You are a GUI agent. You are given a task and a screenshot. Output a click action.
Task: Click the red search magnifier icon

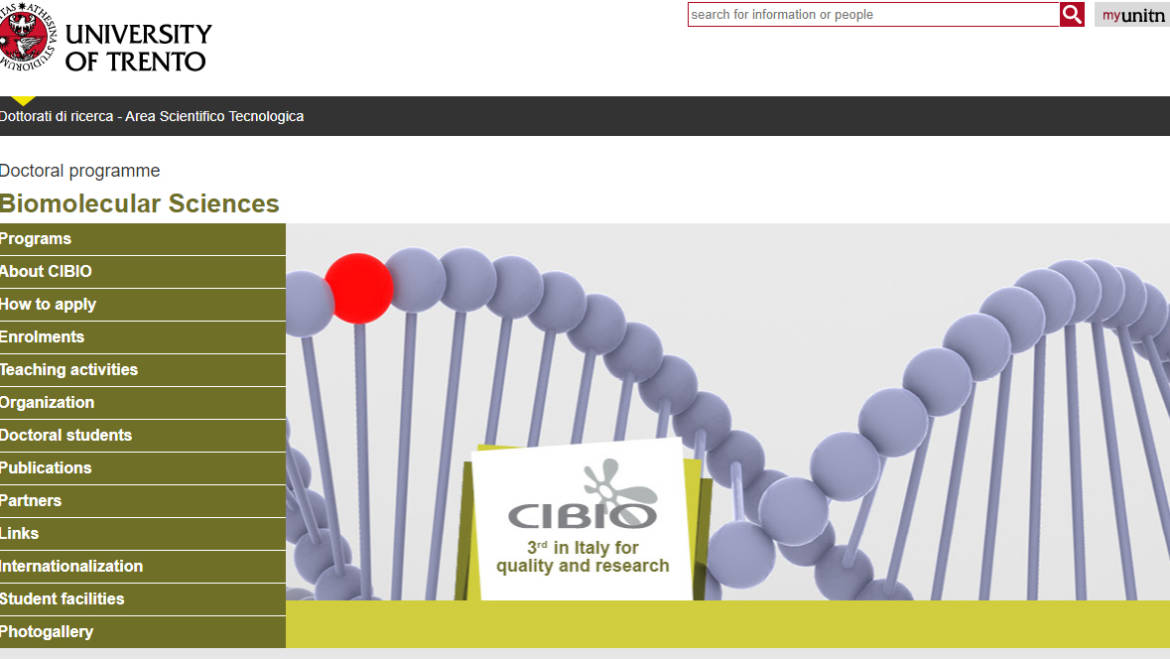(x=1072, y=14)
